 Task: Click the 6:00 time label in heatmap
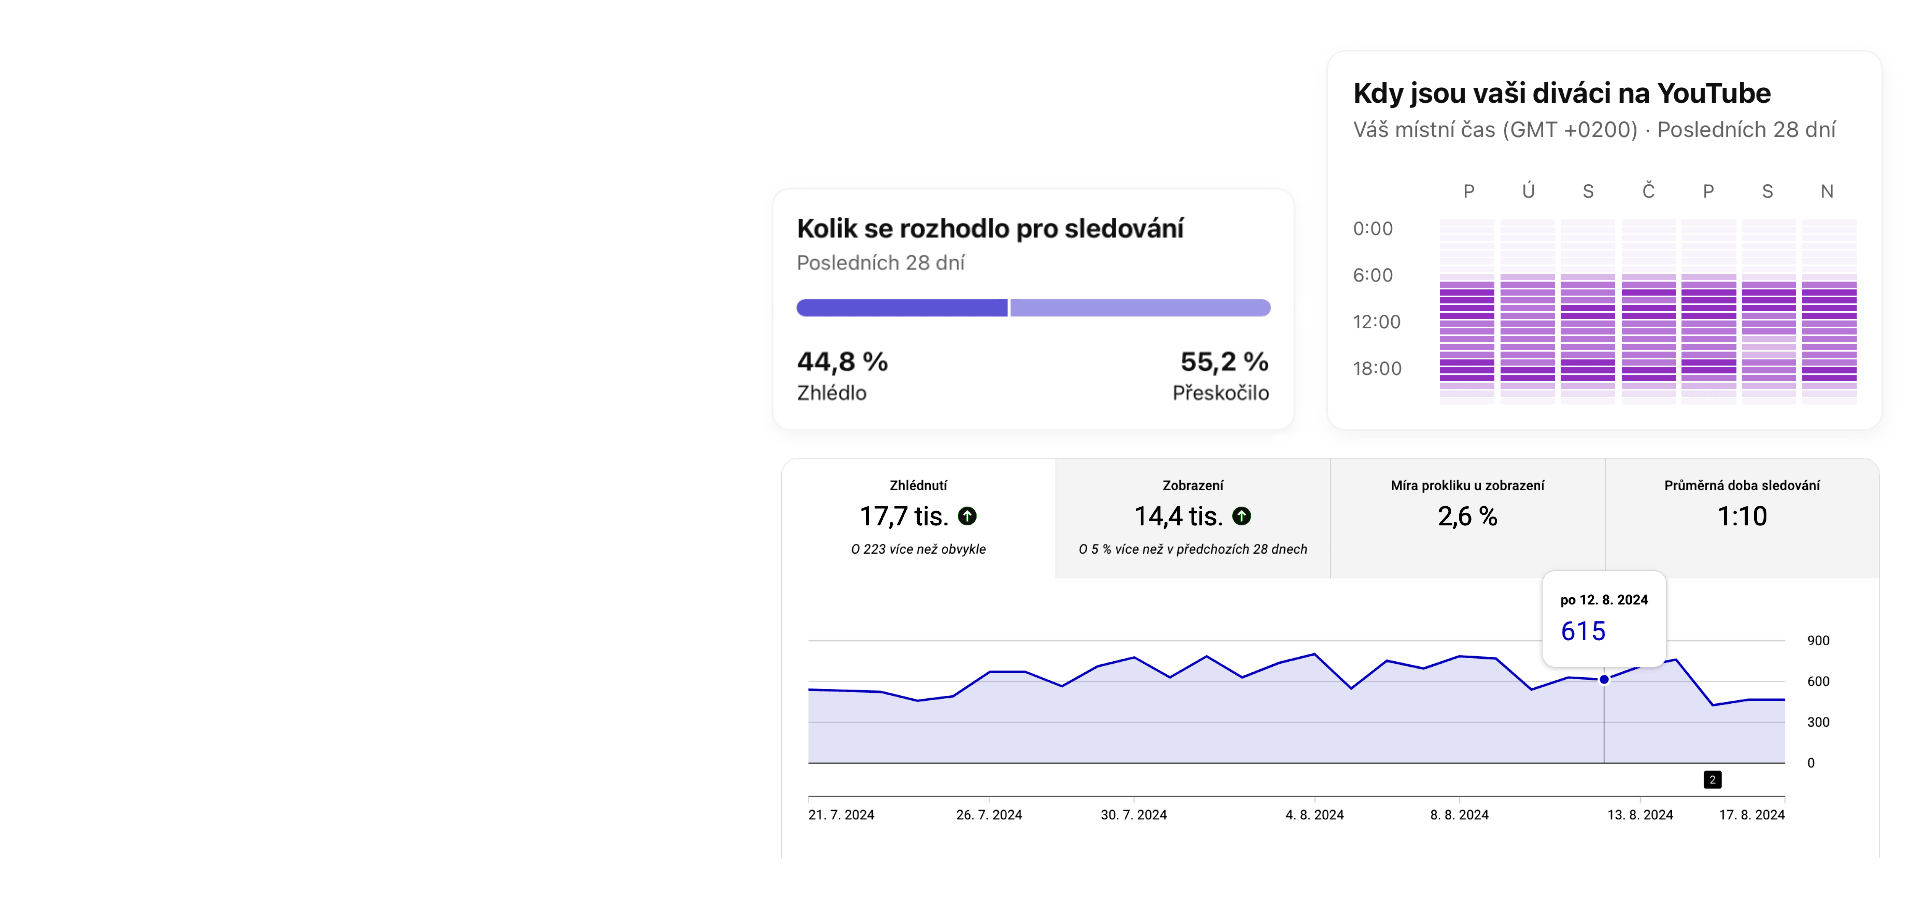(x=1373, y=275)
